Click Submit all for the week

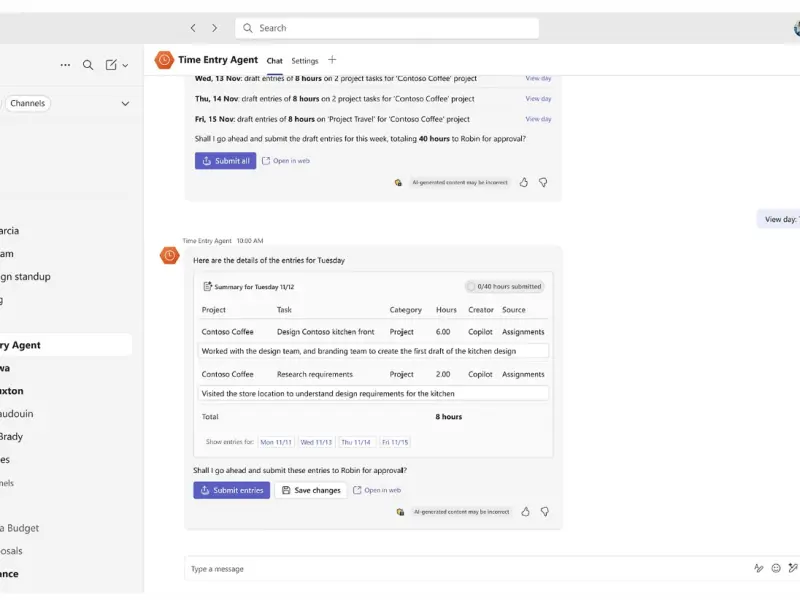(225, 160)
